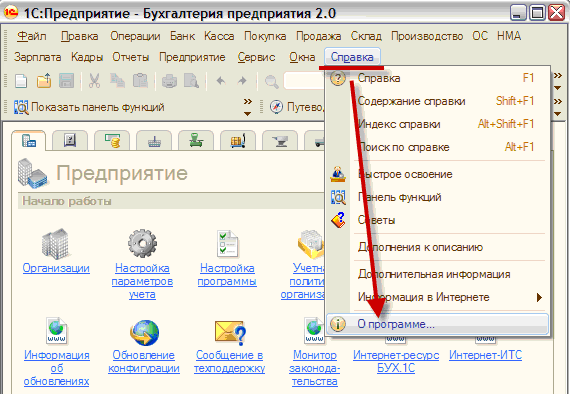
Task: Select Панель функций in the Справка menu
Action: 437,197
